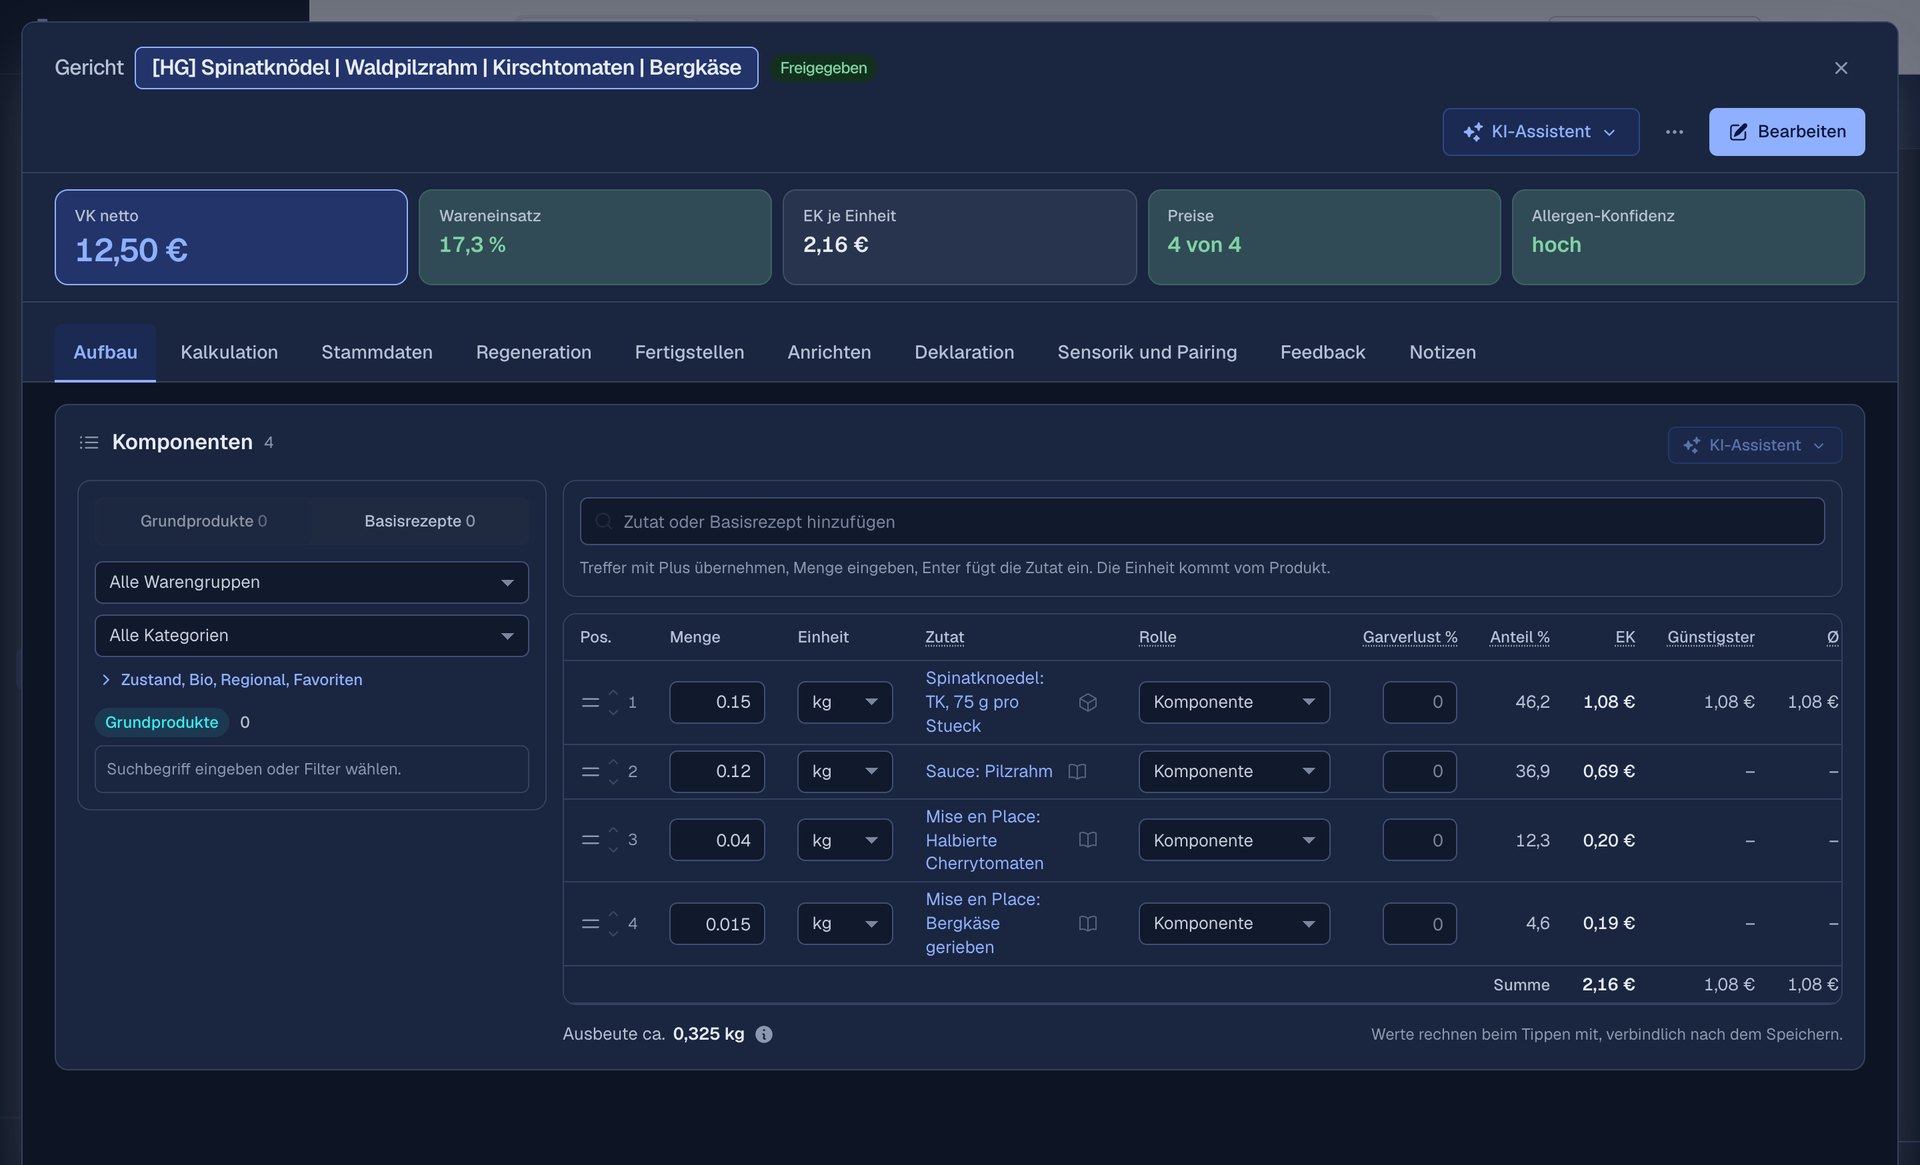The width and height of the screenshot is (1920, 1165).
Task: Close the Gericht dialog with the X icon
Action: (1841, 68)
